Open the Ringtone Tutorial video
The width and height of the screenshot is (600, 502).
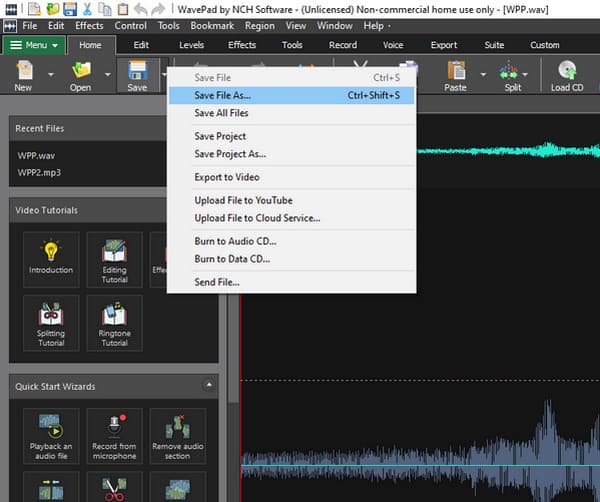point(114,323)
